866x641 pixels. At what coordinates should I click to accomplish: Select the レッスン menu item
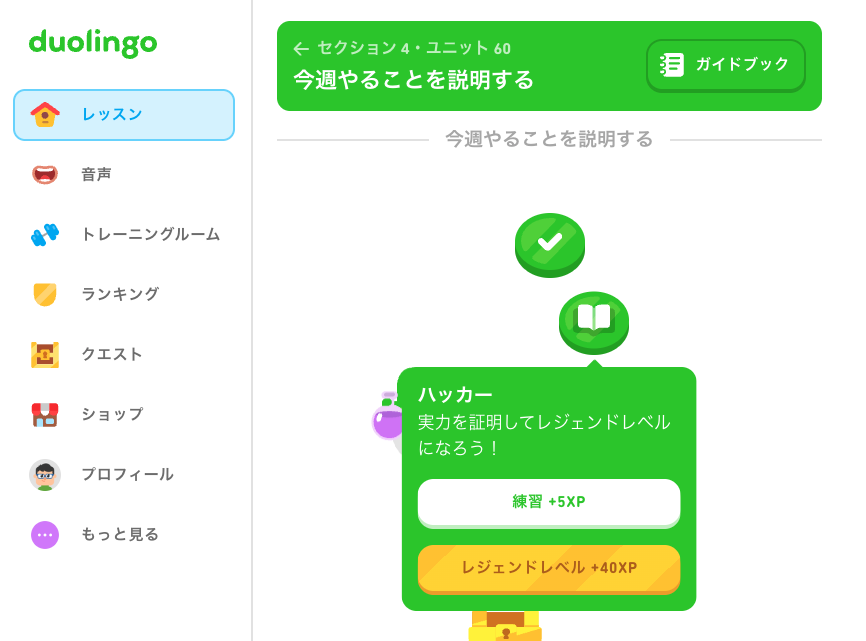[124, 115]
